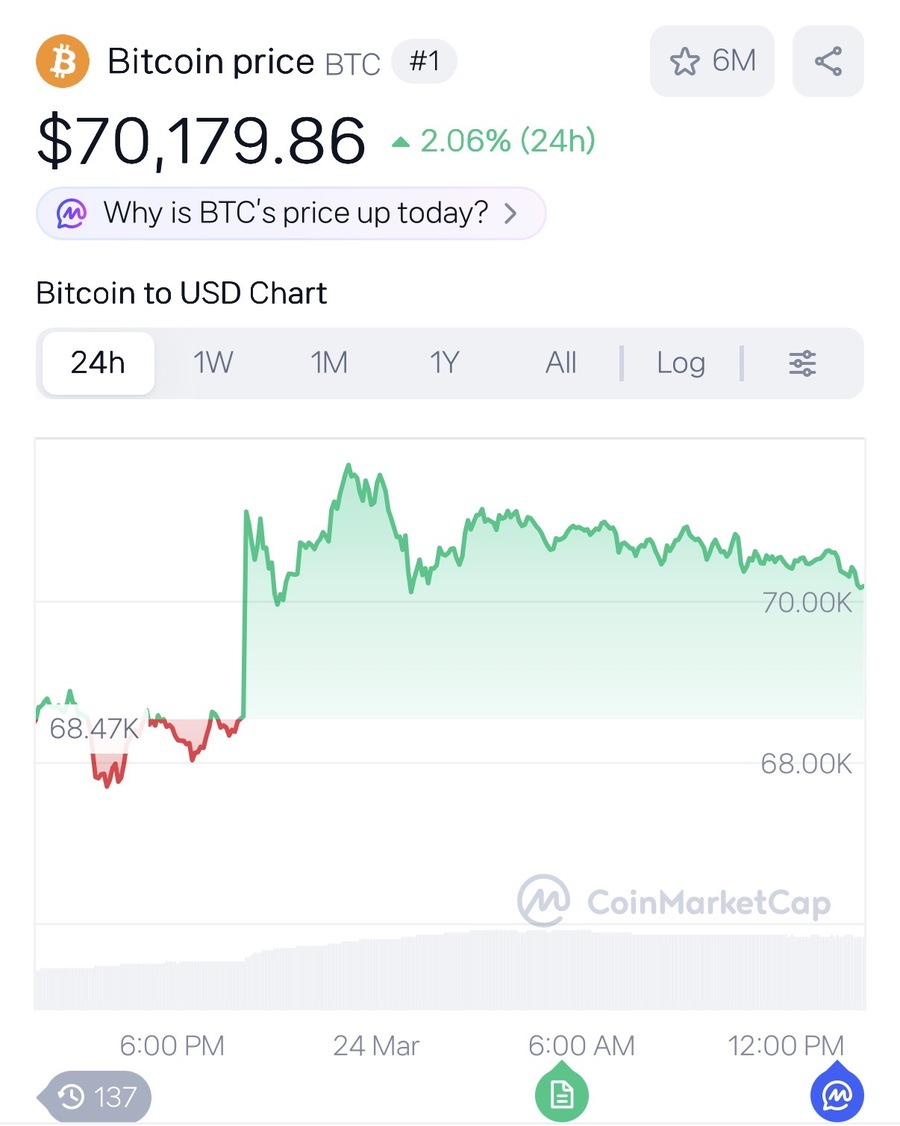Open the share icon button

827,61
